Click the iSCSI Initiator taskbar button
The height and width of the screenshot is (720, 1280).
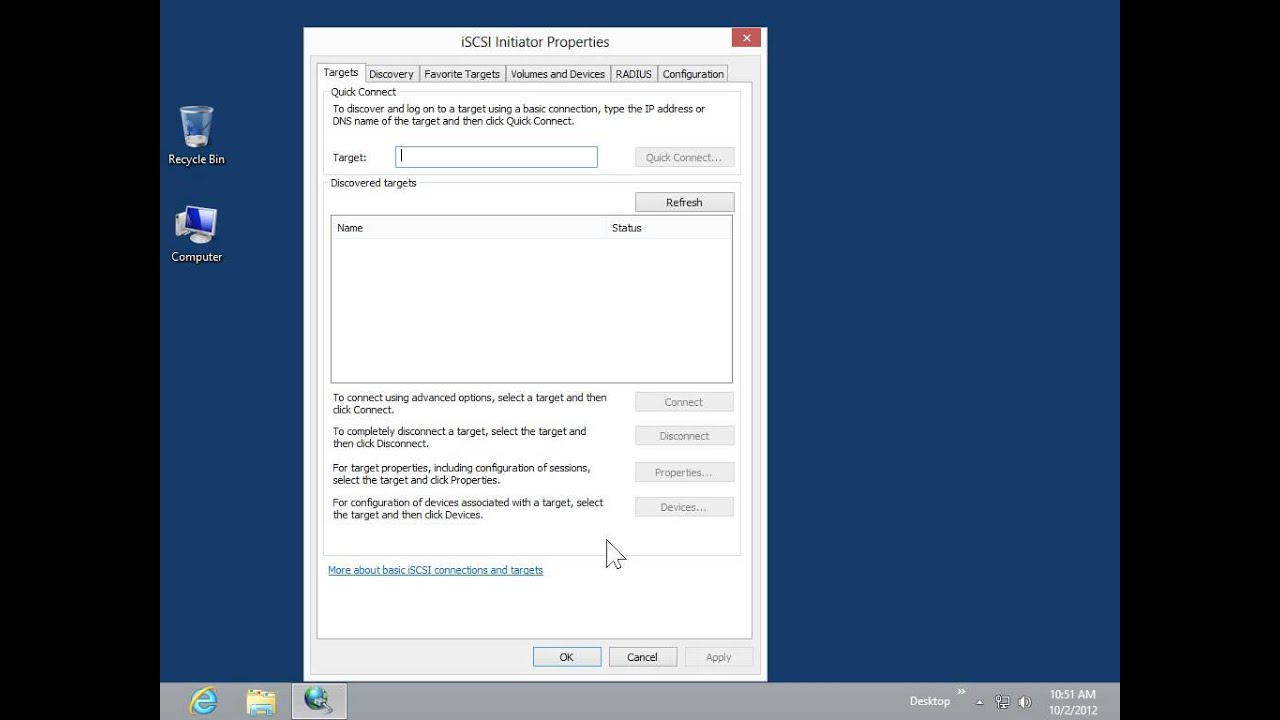(x=319, y=701)
